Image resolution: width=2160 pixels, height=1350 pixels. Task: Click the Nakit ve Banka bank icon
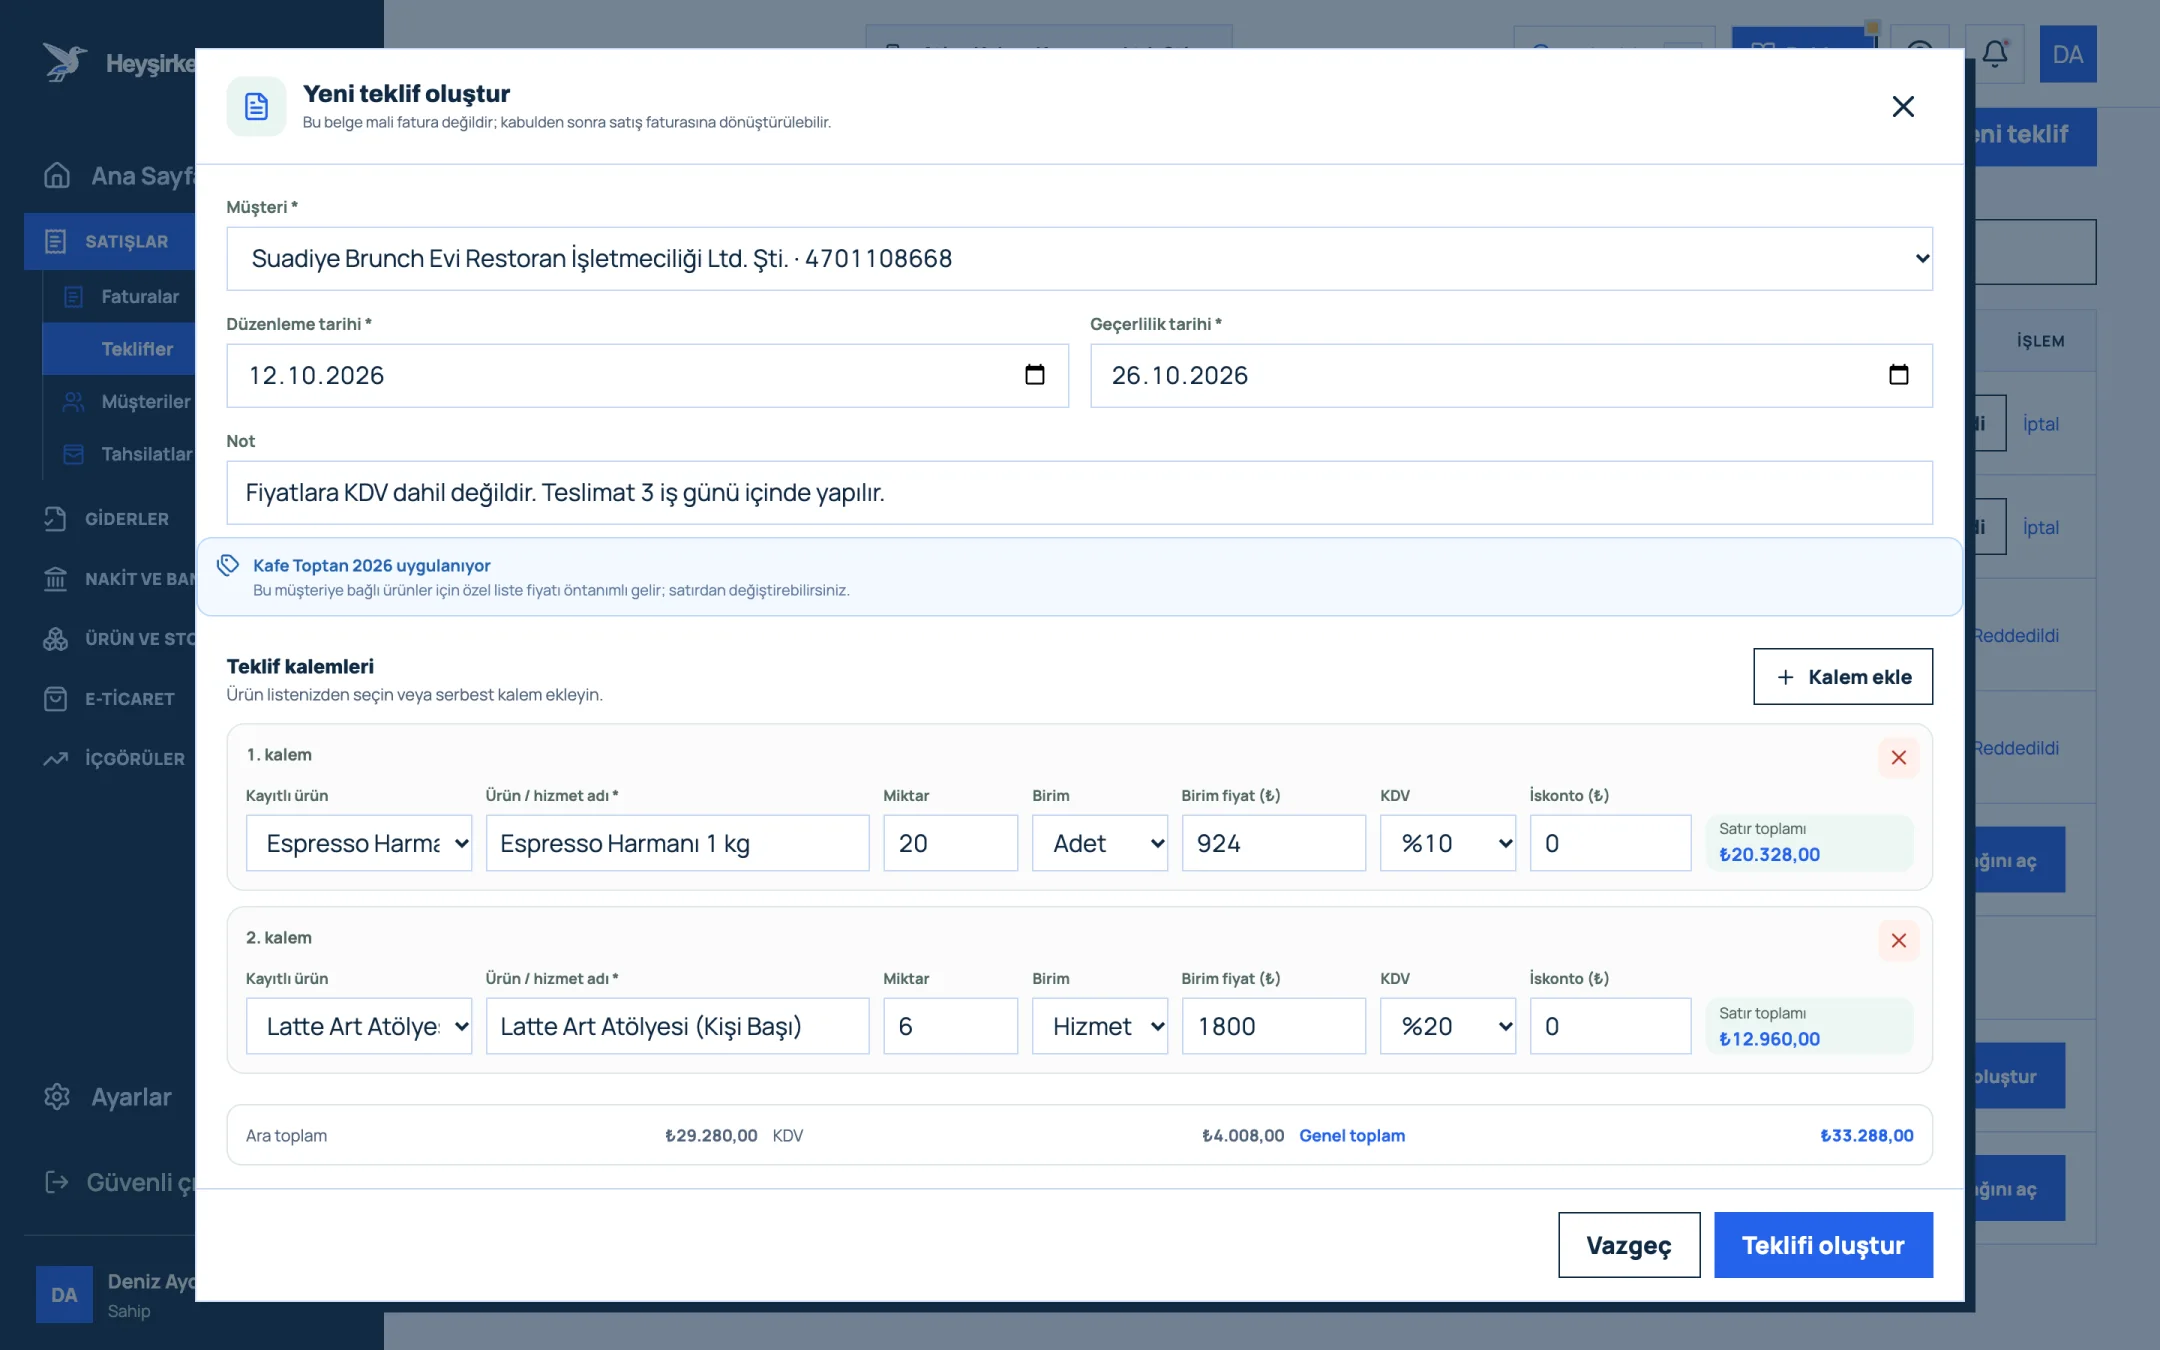(55, 578)
